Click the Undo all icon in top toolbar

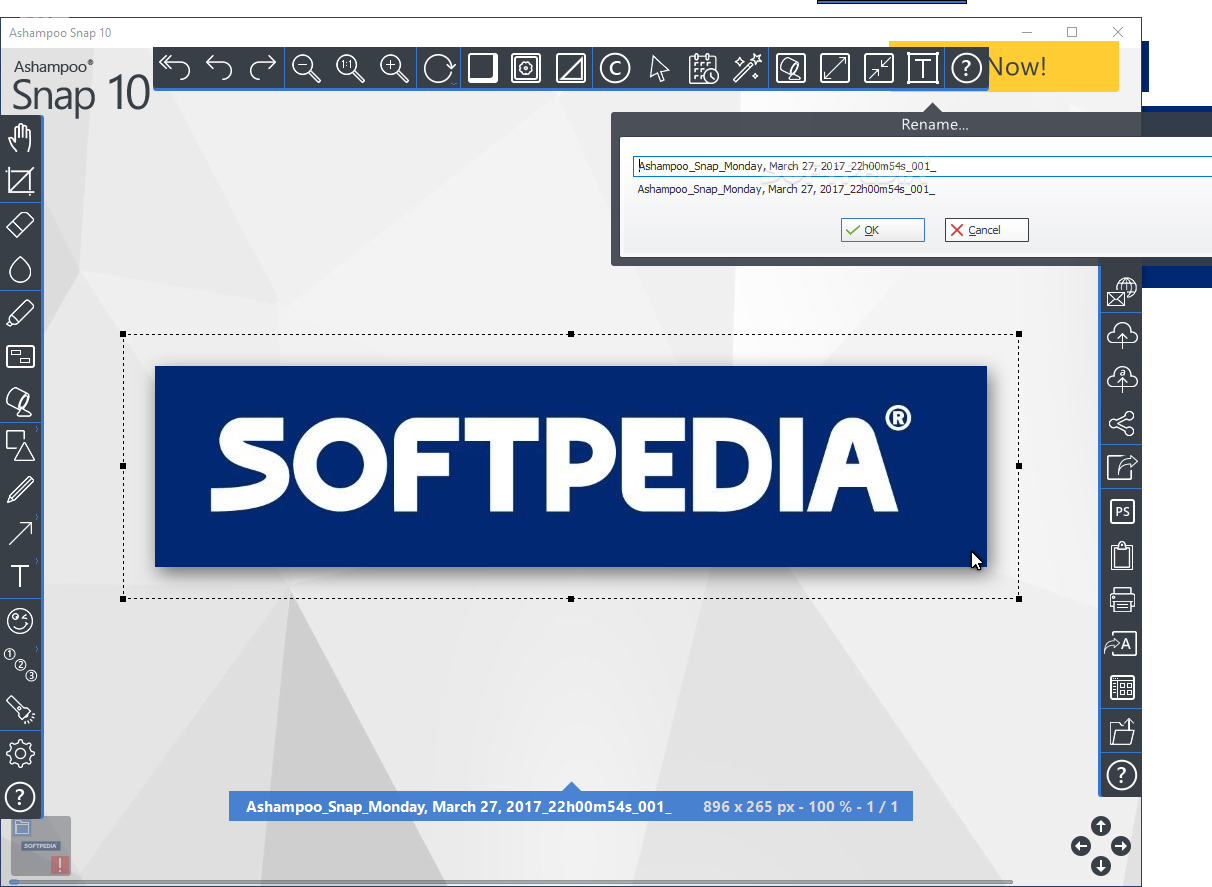(x=175, y=68)
